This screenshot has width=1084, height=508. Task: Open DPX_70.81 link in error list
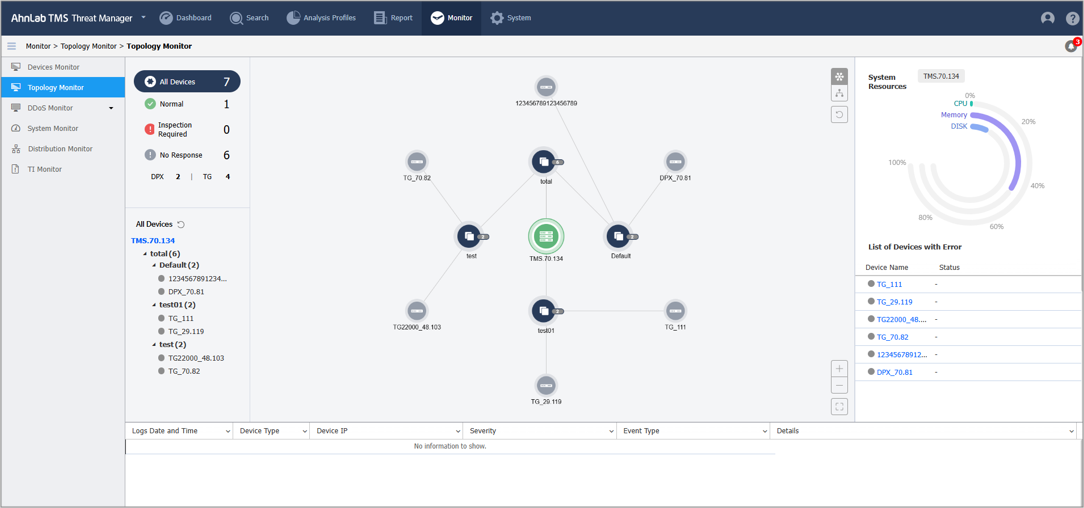point(895,372)
